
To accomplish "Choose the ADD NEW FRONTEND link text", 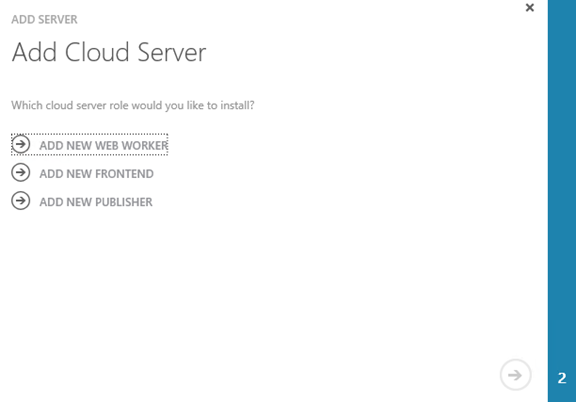I will click(x=97, y=173).
